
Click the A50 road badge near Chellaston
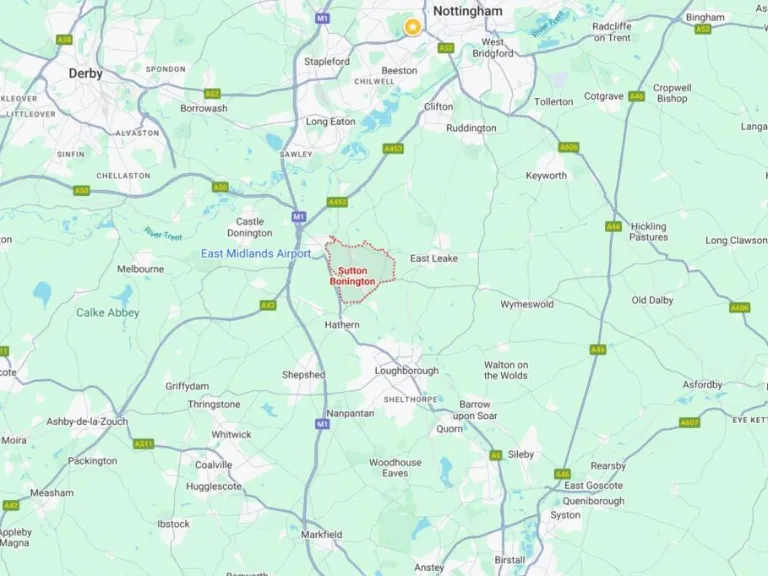82,191
